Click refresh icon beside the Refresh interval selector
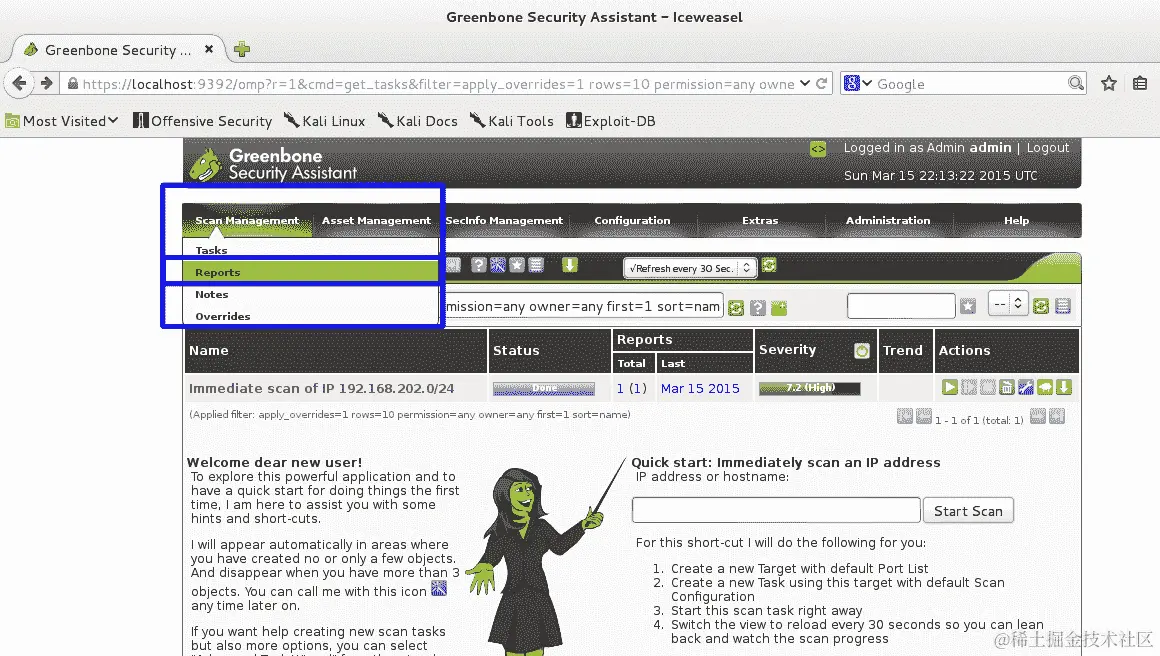Image resolution: width=1160 pixels, height=656 pixels. click(x=769, y=265)
